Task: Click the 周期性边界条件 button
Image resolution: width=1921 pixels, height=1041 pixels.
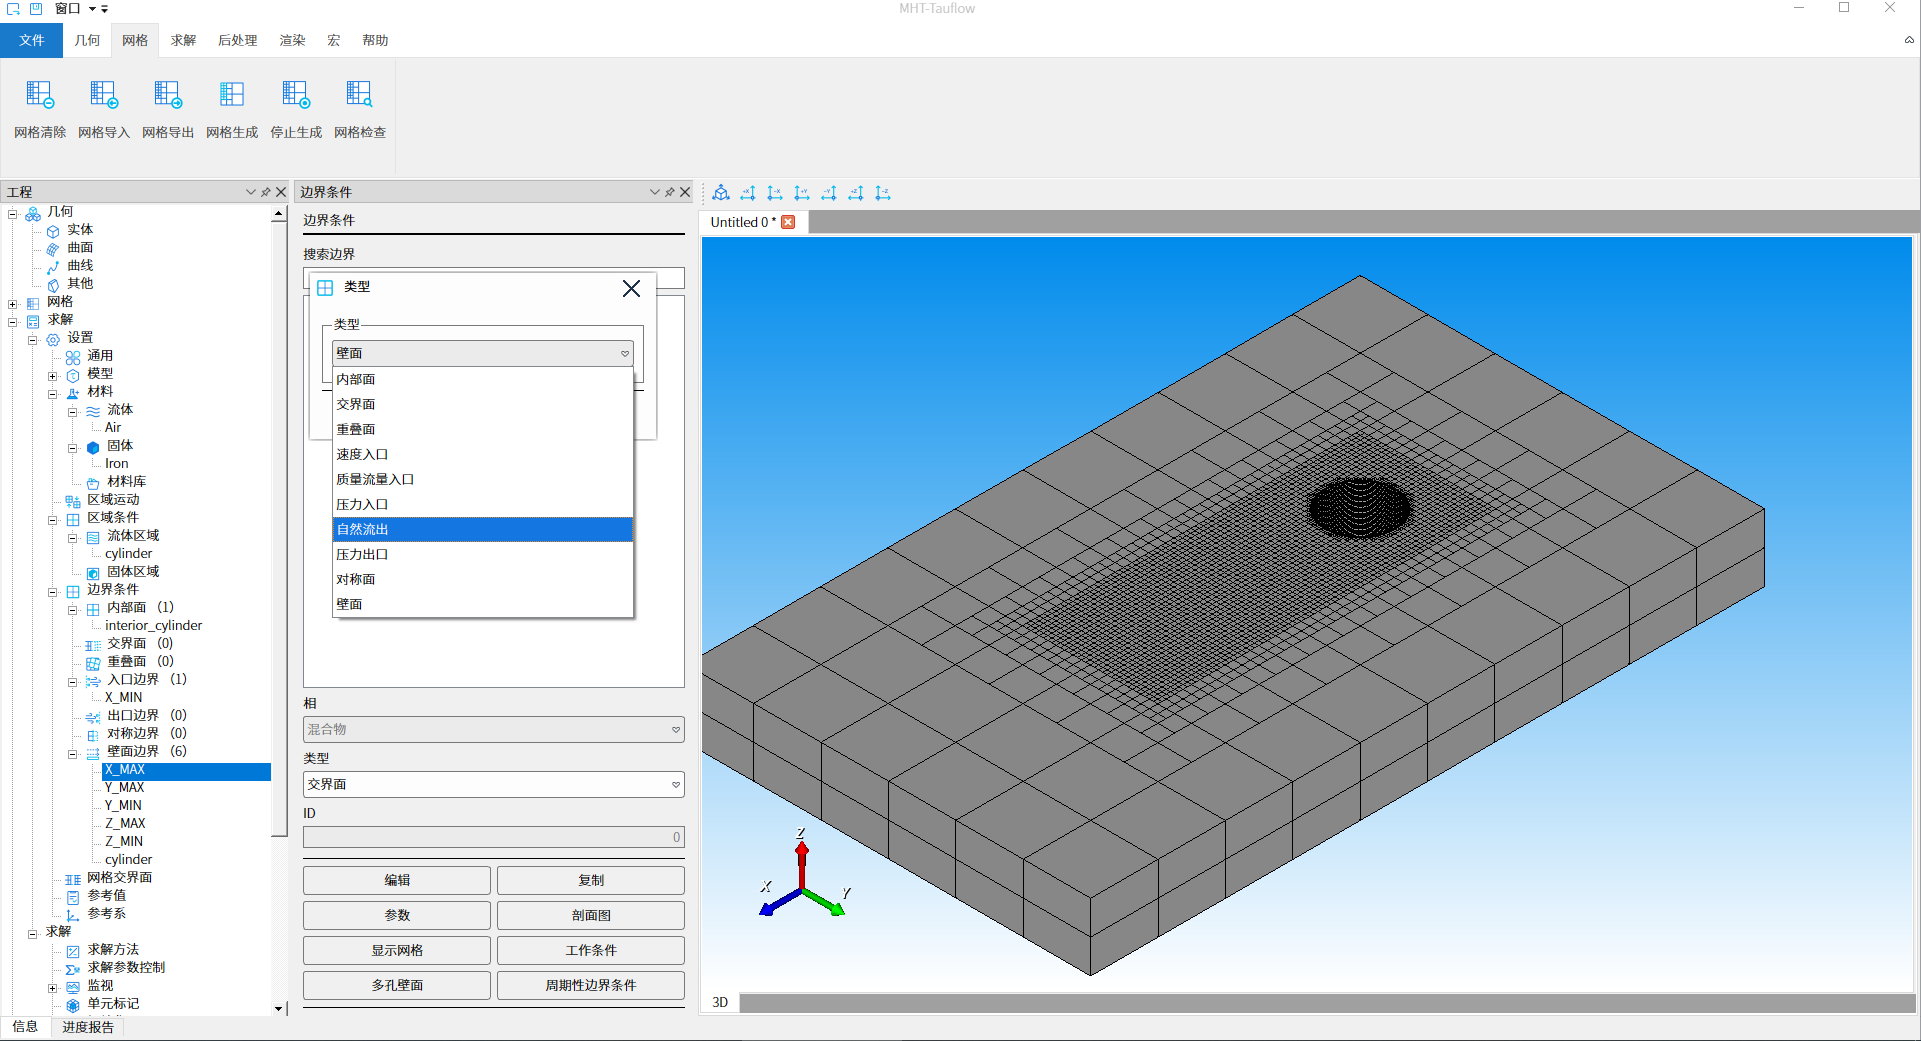Action: point(590,985)
